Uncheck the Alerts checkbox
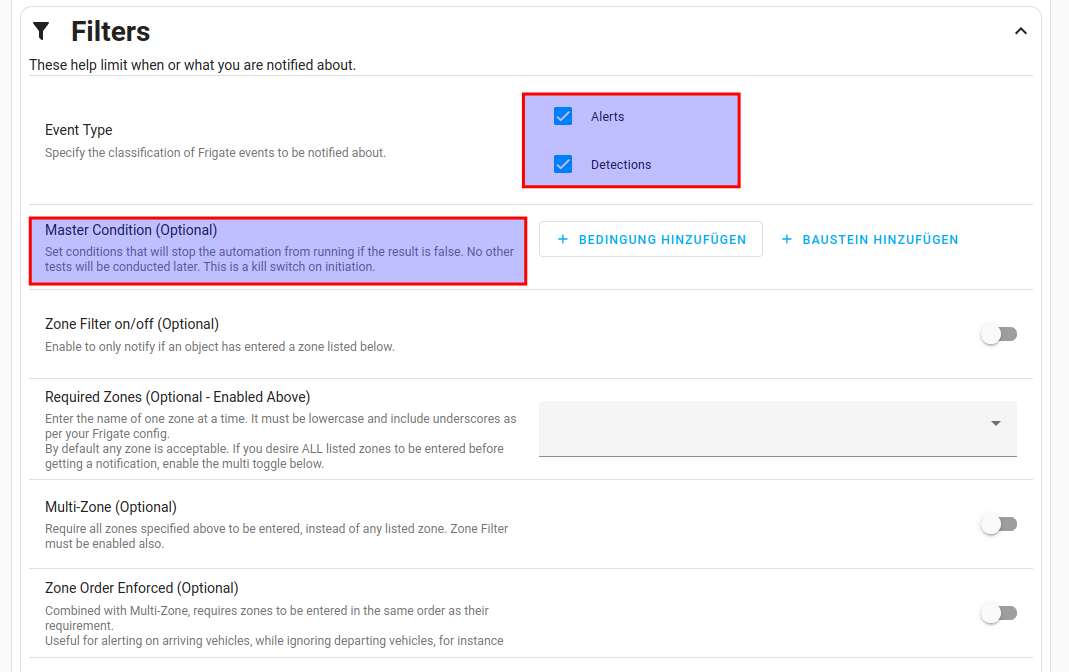Screen dimensions: 1069x672 pyautogui.click(x=563, y=116)
